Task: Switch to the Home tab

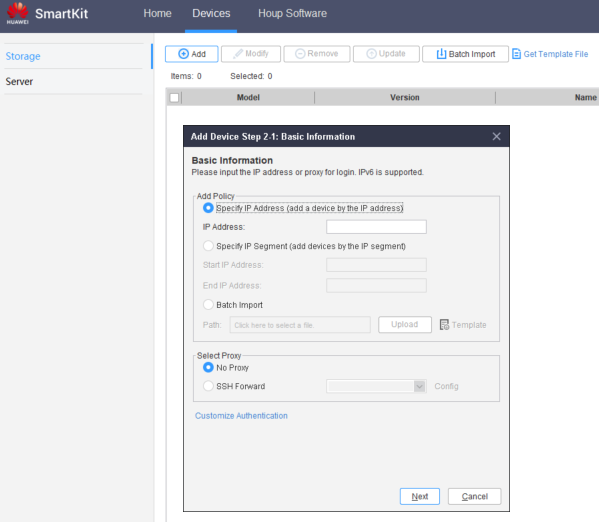Action: pos(157,13)
